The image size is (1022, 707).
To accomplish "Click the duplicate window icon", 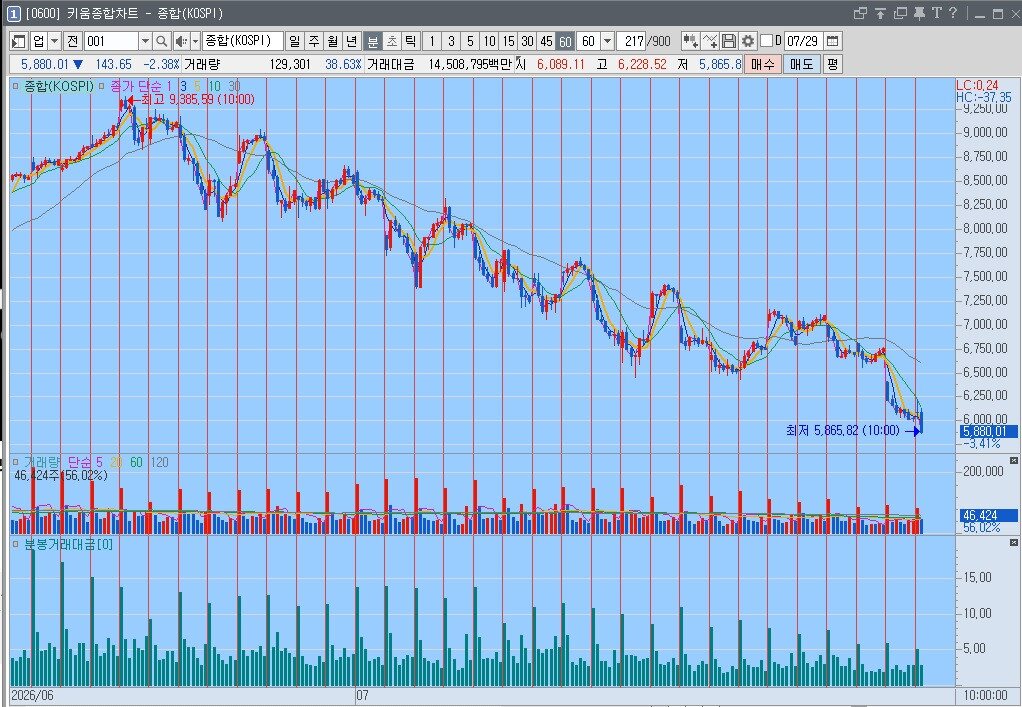I will pyautogui.click(x=900, y=13).
